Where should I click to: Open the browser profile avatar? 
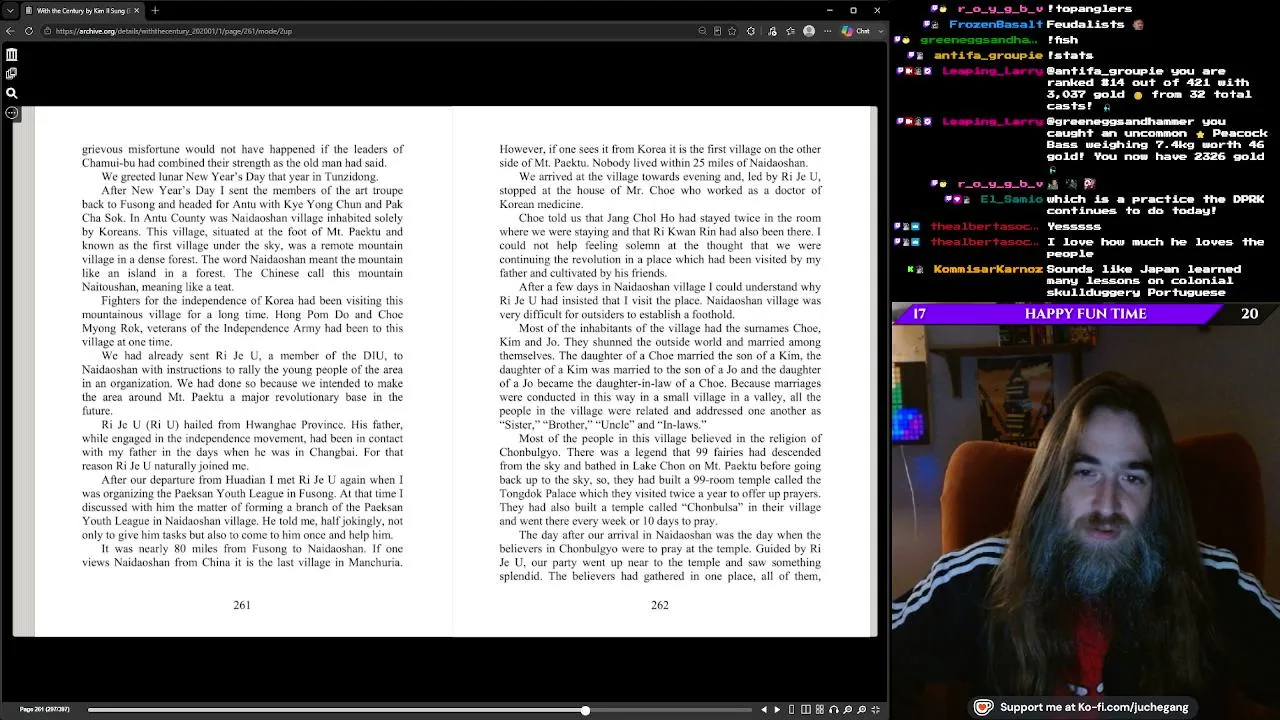(x=809, y=31)
